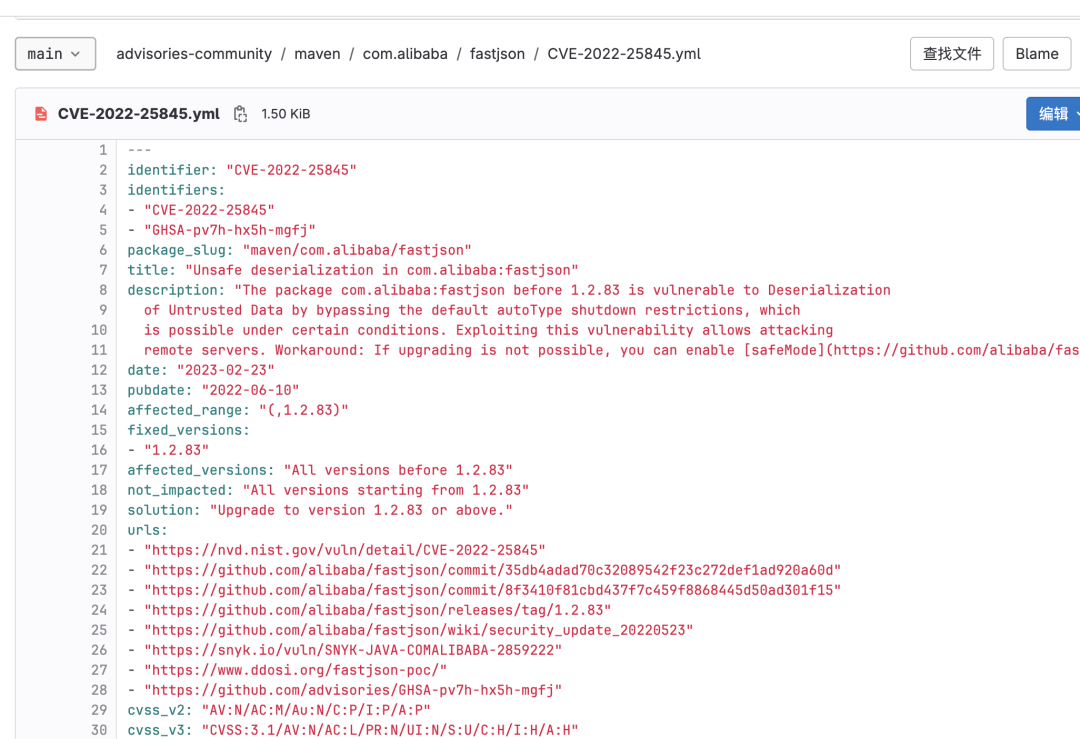Click package_slug value maven/com.alibaba/fastjson
Viewport: 1080px width, 739px height.
tap(357, 250)
